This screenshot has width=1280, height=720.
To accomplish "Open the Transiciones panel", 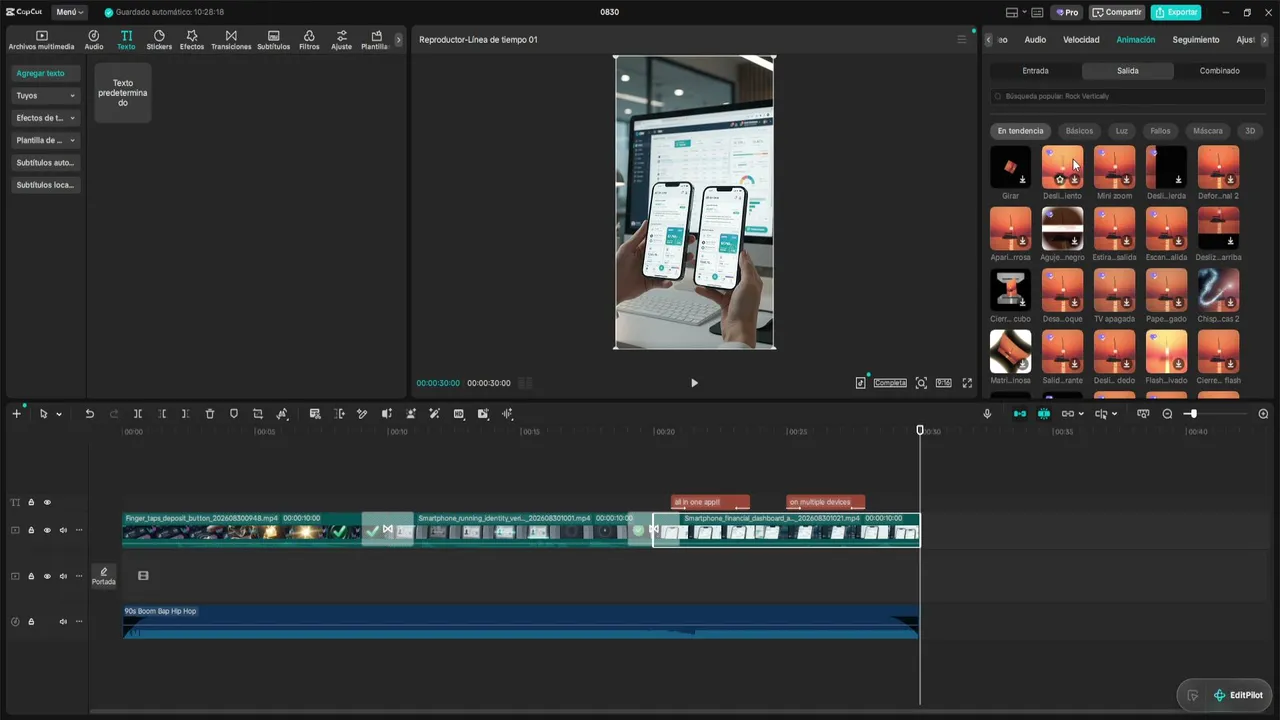I will coord(231,40).
